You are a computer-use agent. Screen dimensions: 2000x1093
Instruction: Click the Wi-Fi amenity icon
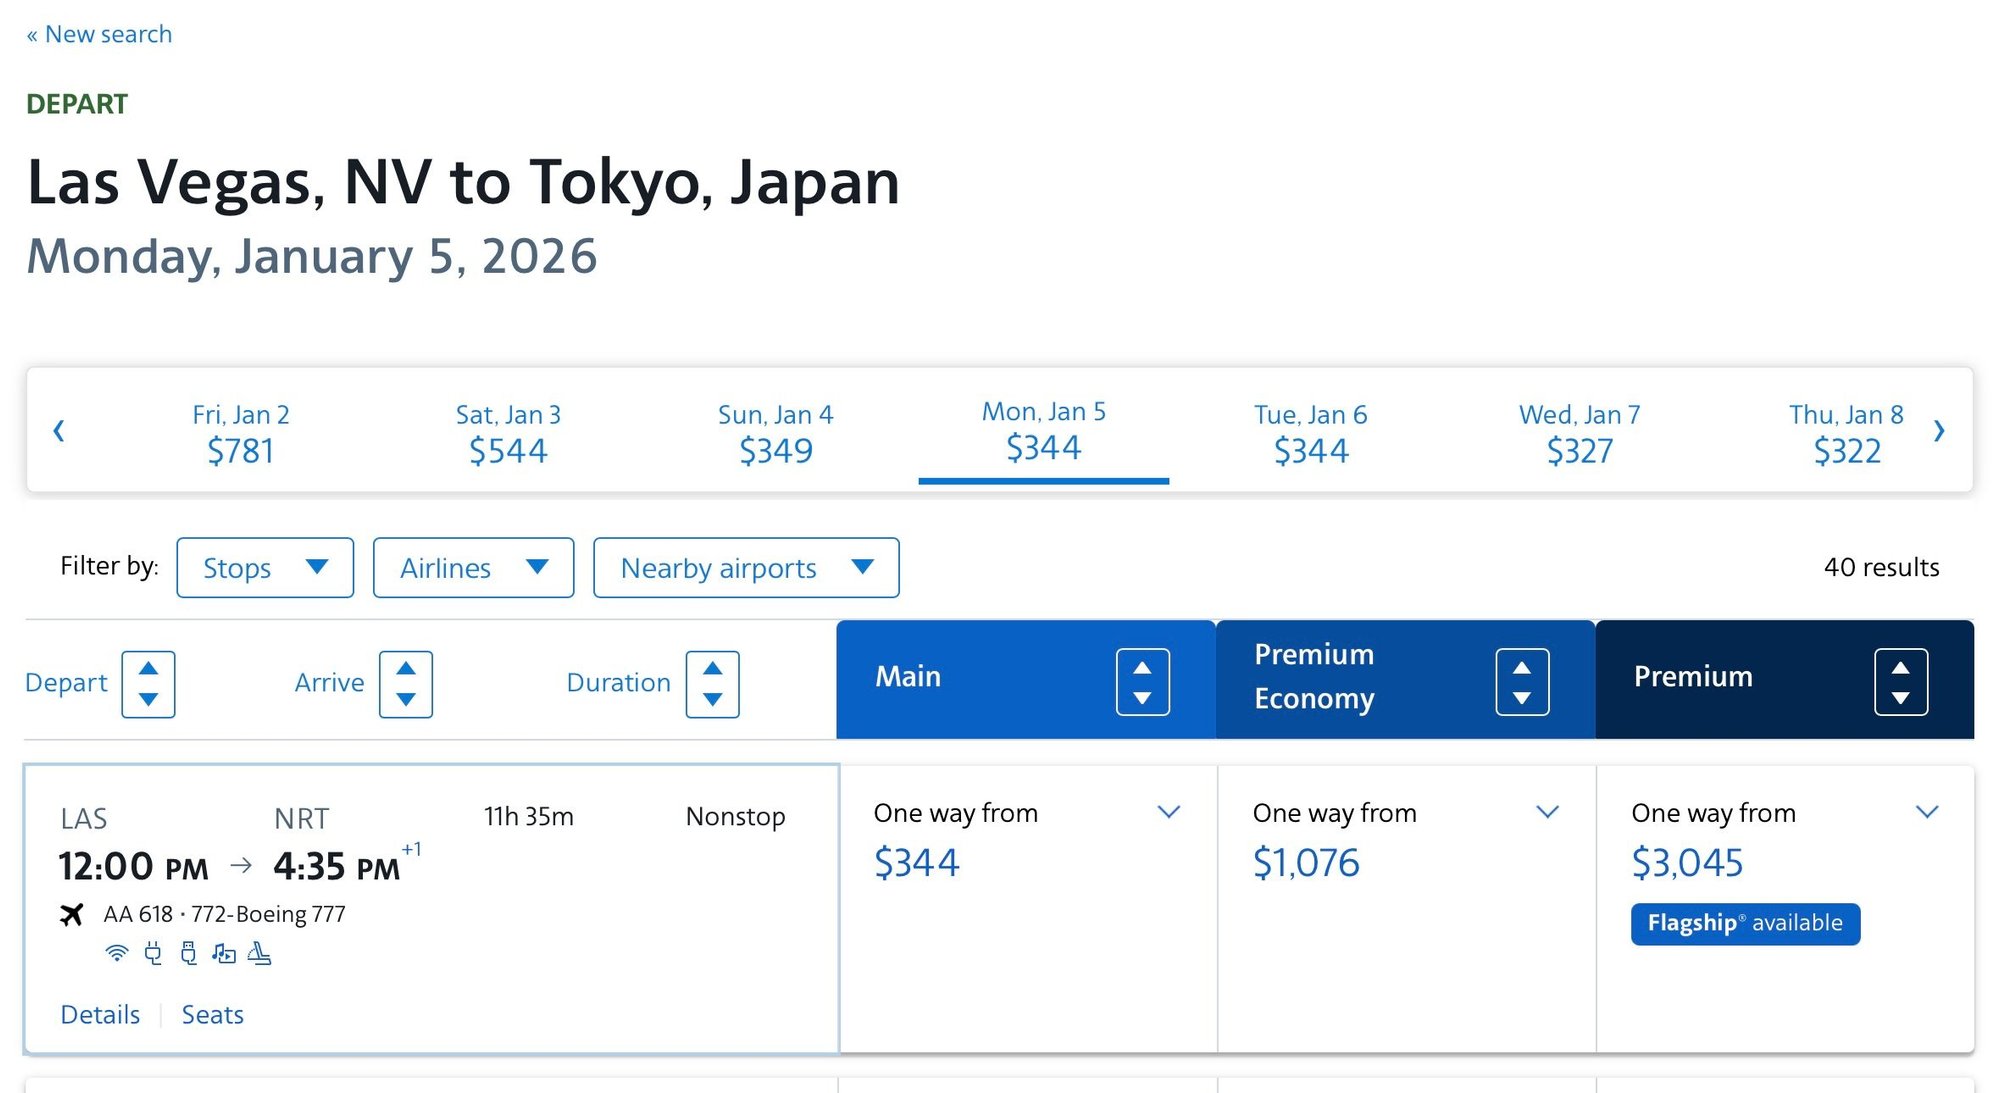(117, 953)
